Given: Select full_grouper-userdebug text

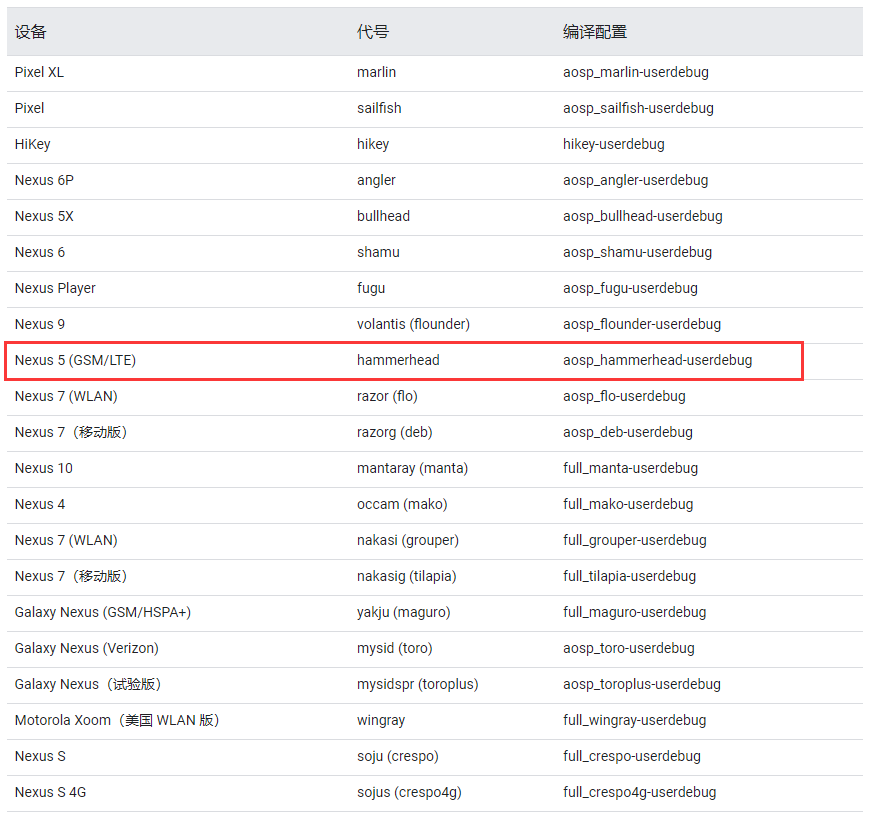Looking at the screenshot, I should coord(634,540).
